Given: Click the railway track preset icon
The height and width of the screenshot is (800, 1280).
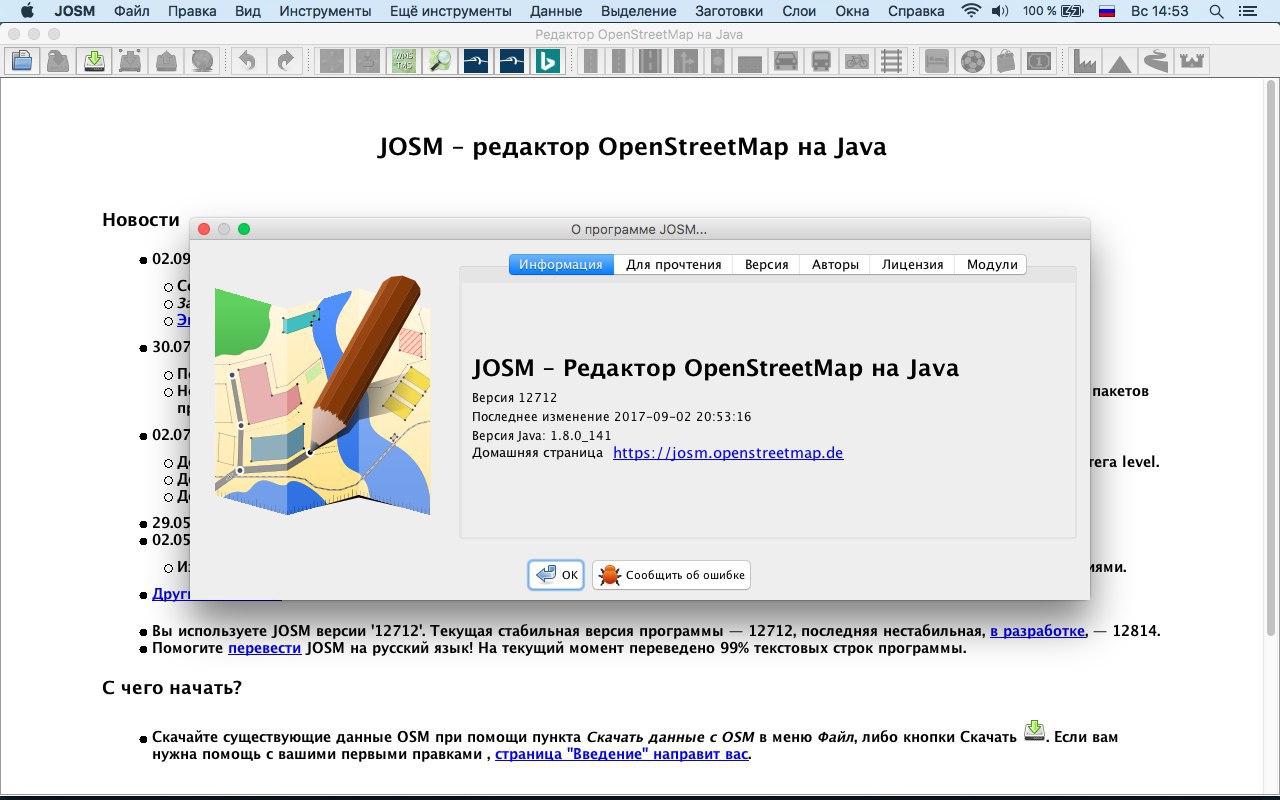Looking at the screenshot, I should tap(891, 60).
